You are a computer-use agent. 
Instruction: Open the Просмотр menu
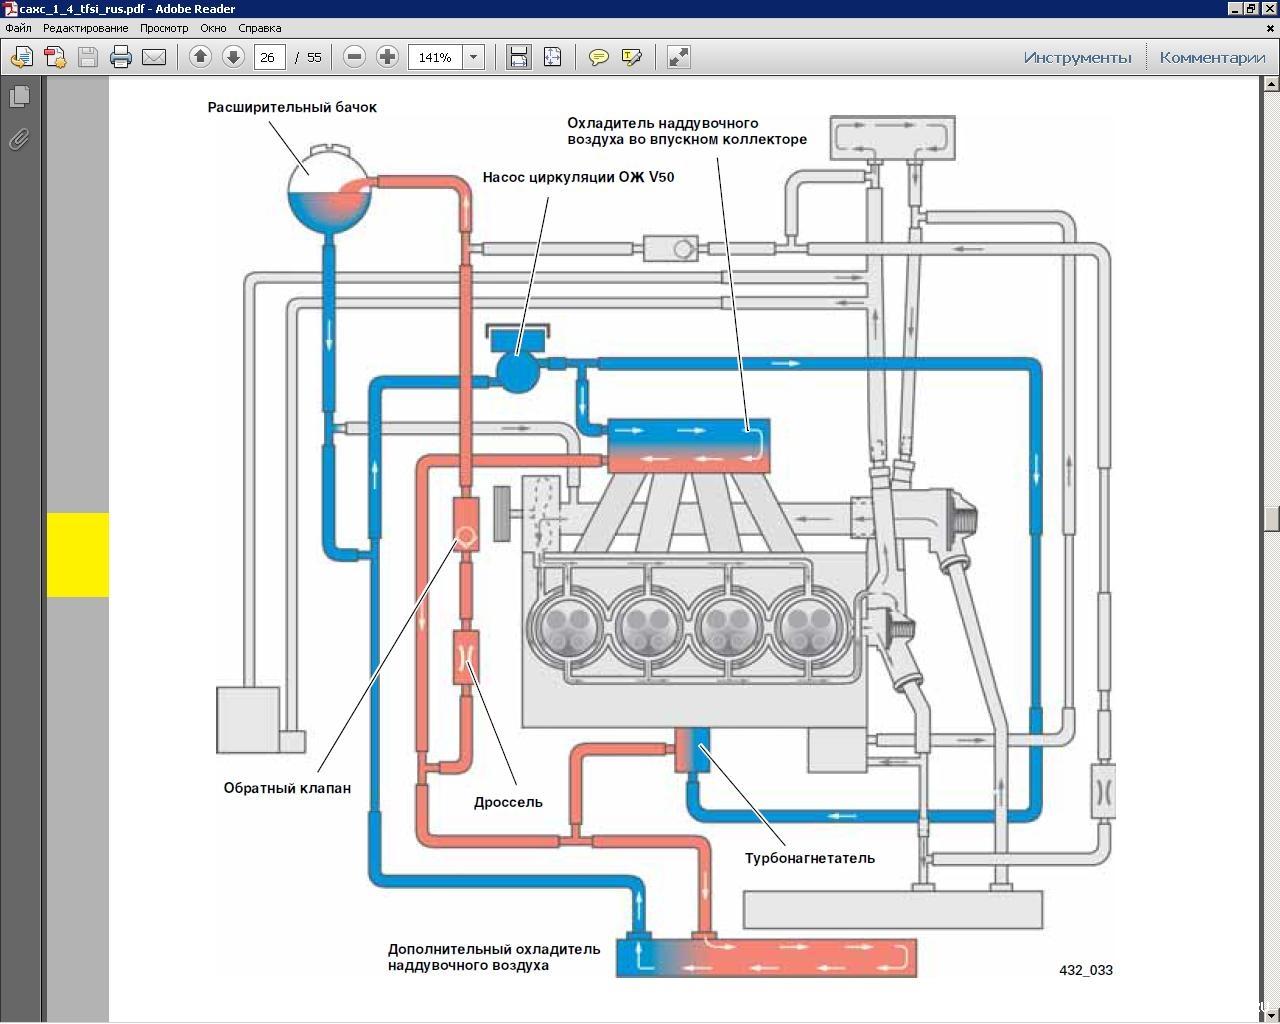point(164,28)
